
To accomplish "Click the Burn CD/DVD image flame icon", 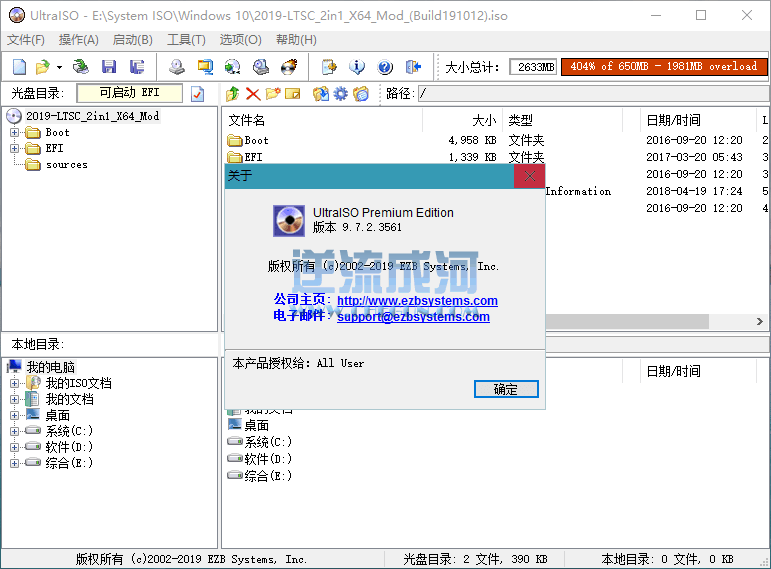I will tap(289, 66).
